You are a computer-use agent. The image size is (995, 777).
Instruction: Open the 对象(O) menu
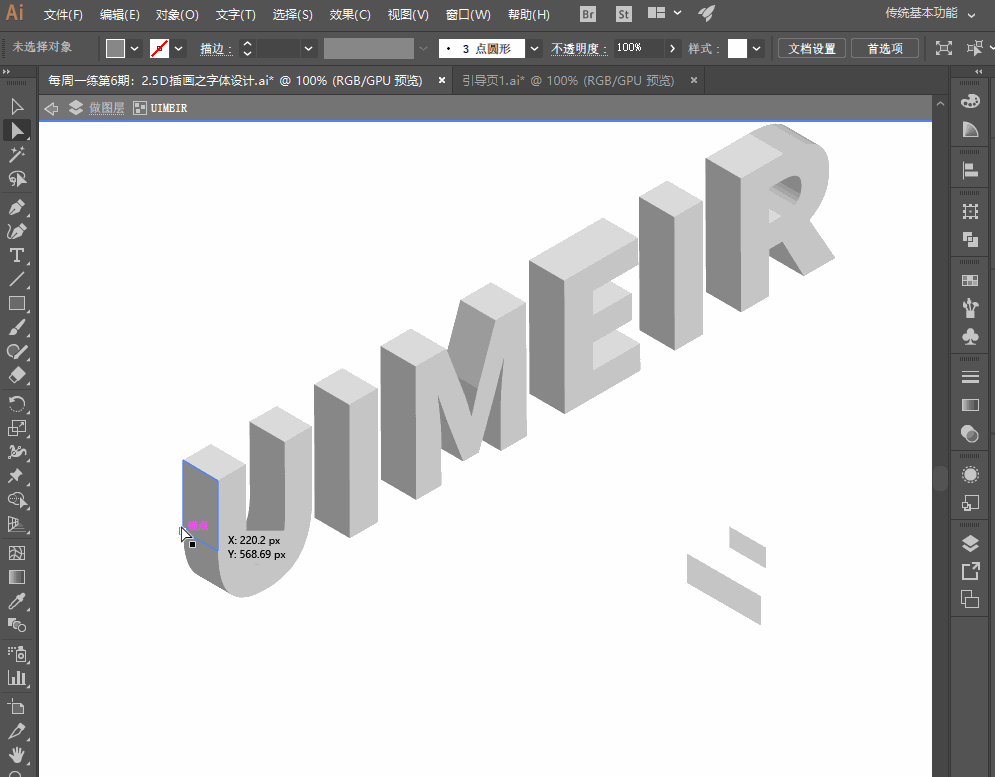pyautogui.click(x=177, y=15)
